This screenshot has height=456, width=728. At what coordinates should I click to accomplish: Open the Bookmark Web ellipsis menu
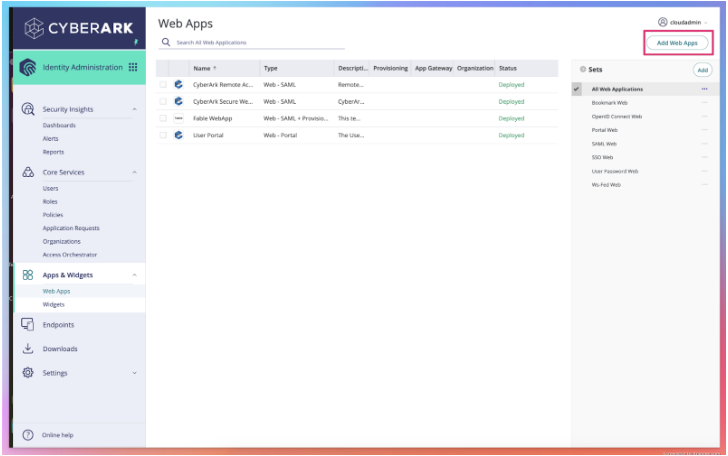coord(704,103)
